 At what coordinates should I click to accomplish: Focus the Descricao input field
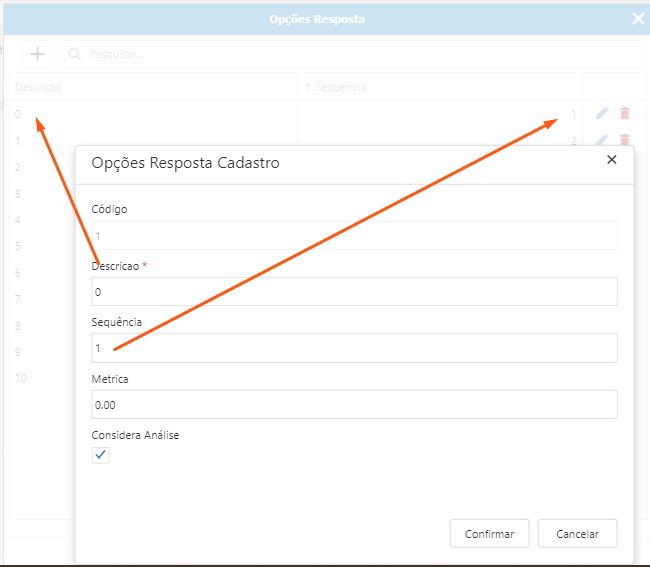click(354, 292)
